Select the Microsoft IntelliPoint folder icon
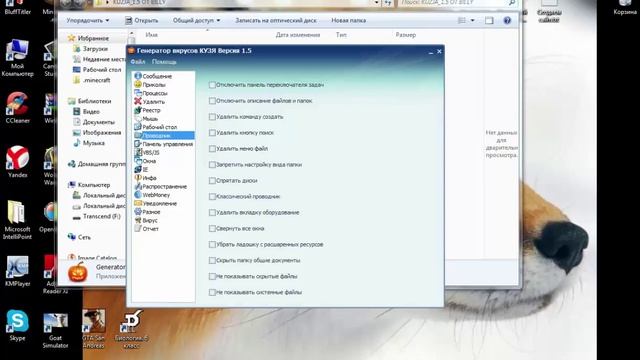The image size is (640, 360). 18,220
